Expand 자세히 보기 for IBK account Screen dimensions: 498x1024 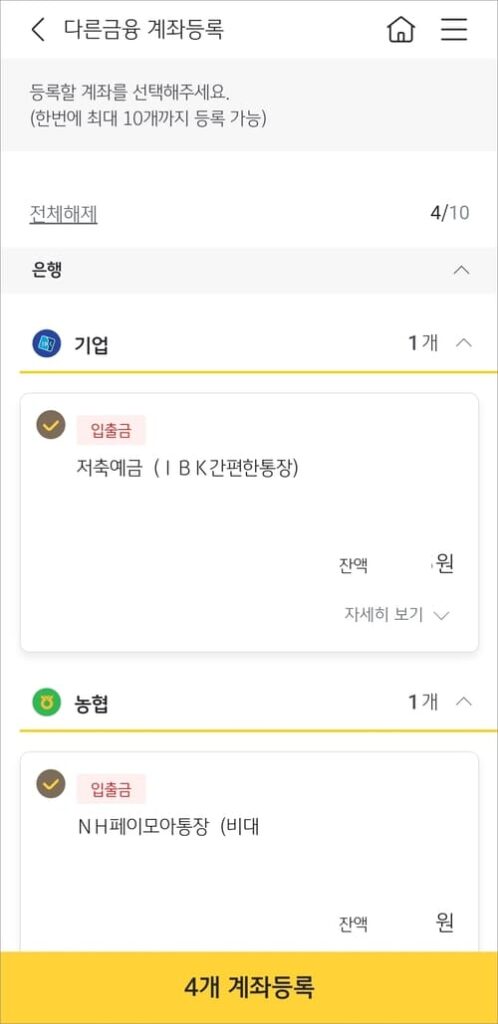[397, 615]
